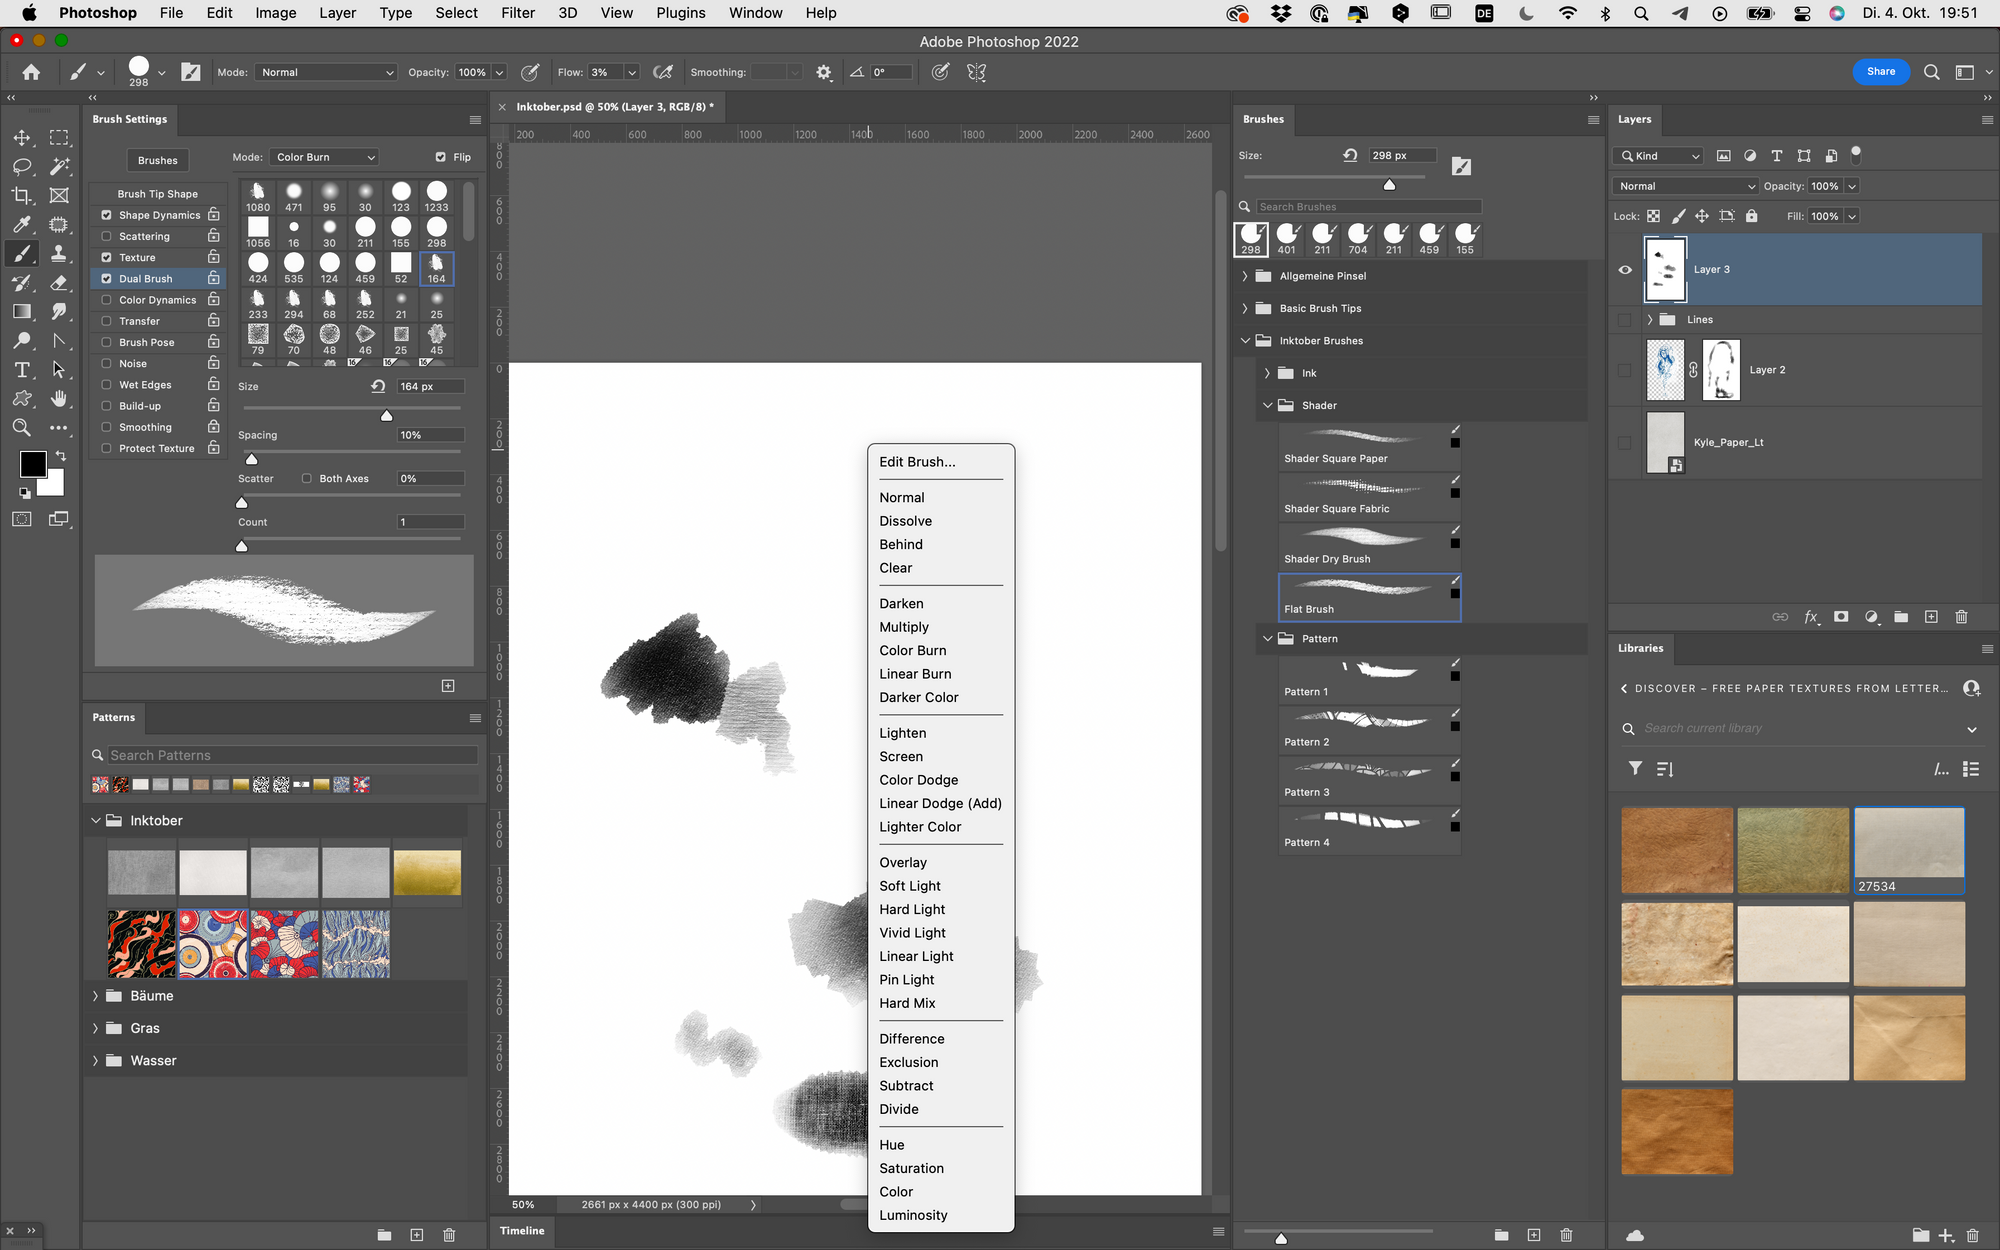Image resolution: width=2000 pixels, height=1250 pixels.
Task: Expand Basic Brush Tips folder
Action: click(1245, 308)
